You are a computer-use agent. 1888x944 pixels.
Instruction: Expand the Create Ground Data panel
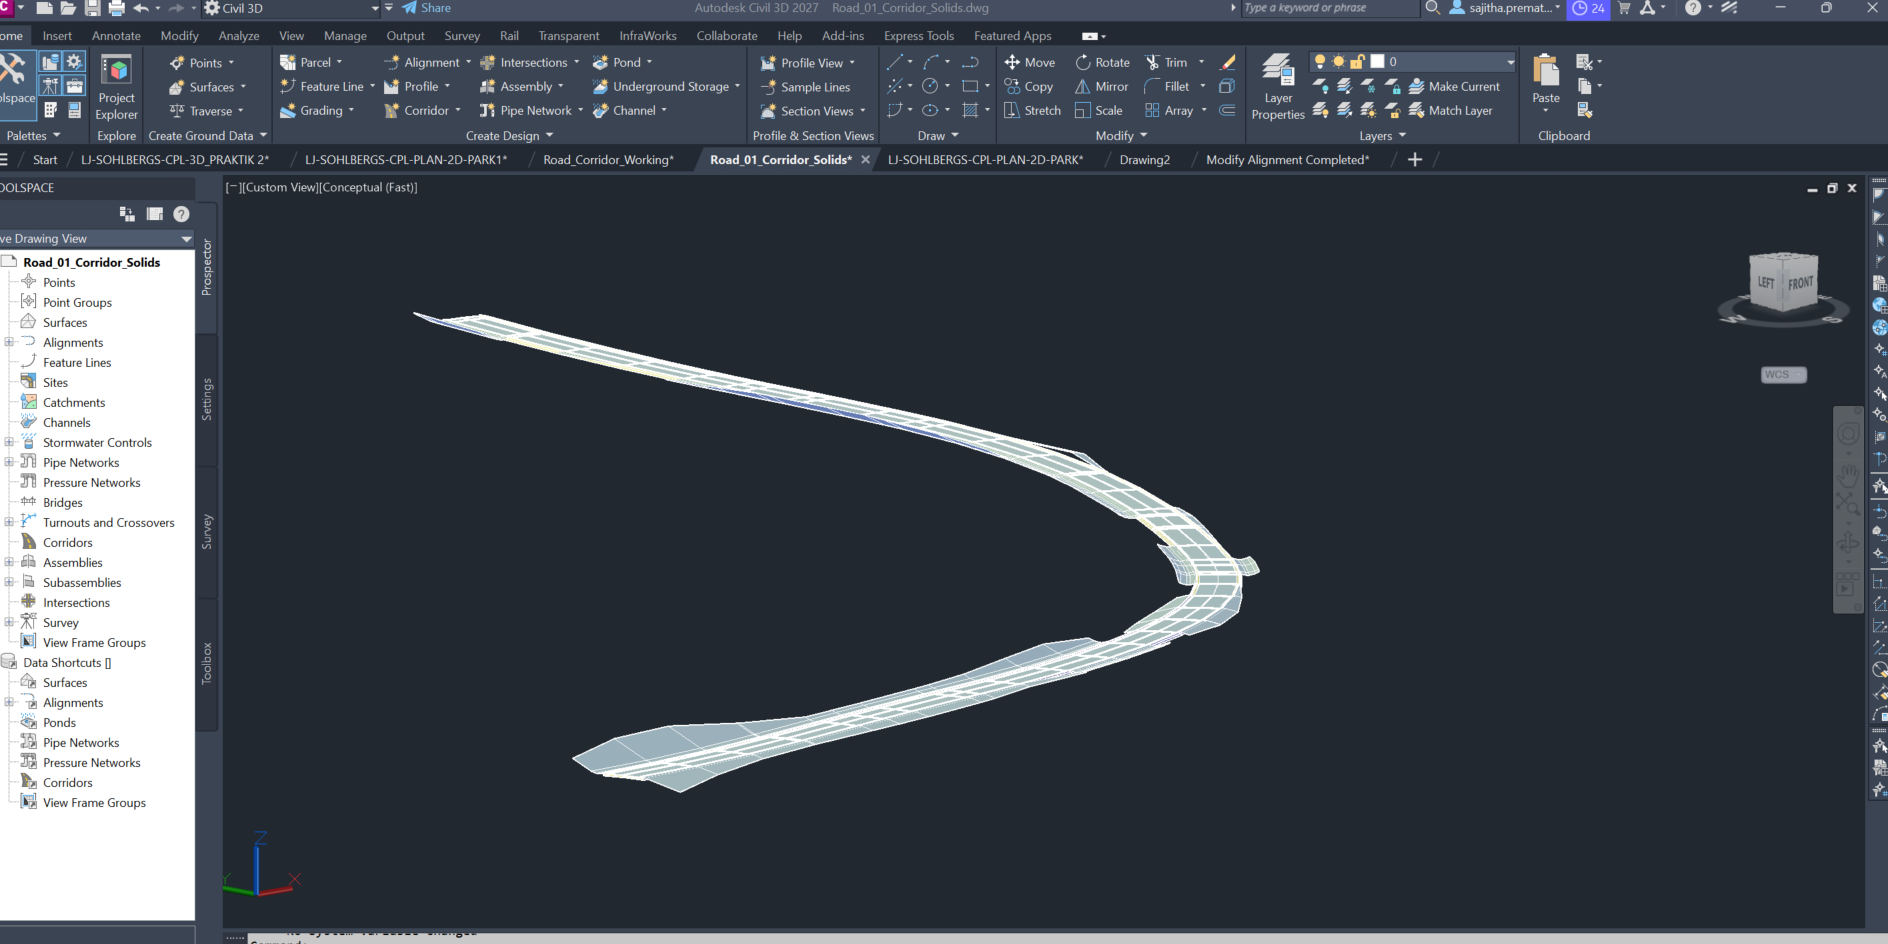207,136
